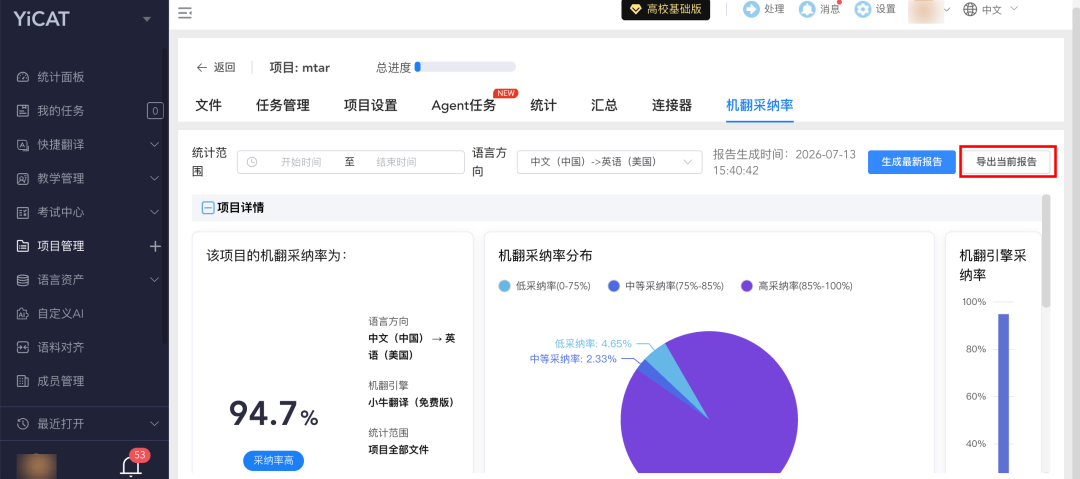The height and width of the screenshot is (479, 1080).
Task: Switch to 汇总 tab
Action: (x=604, y=105)
